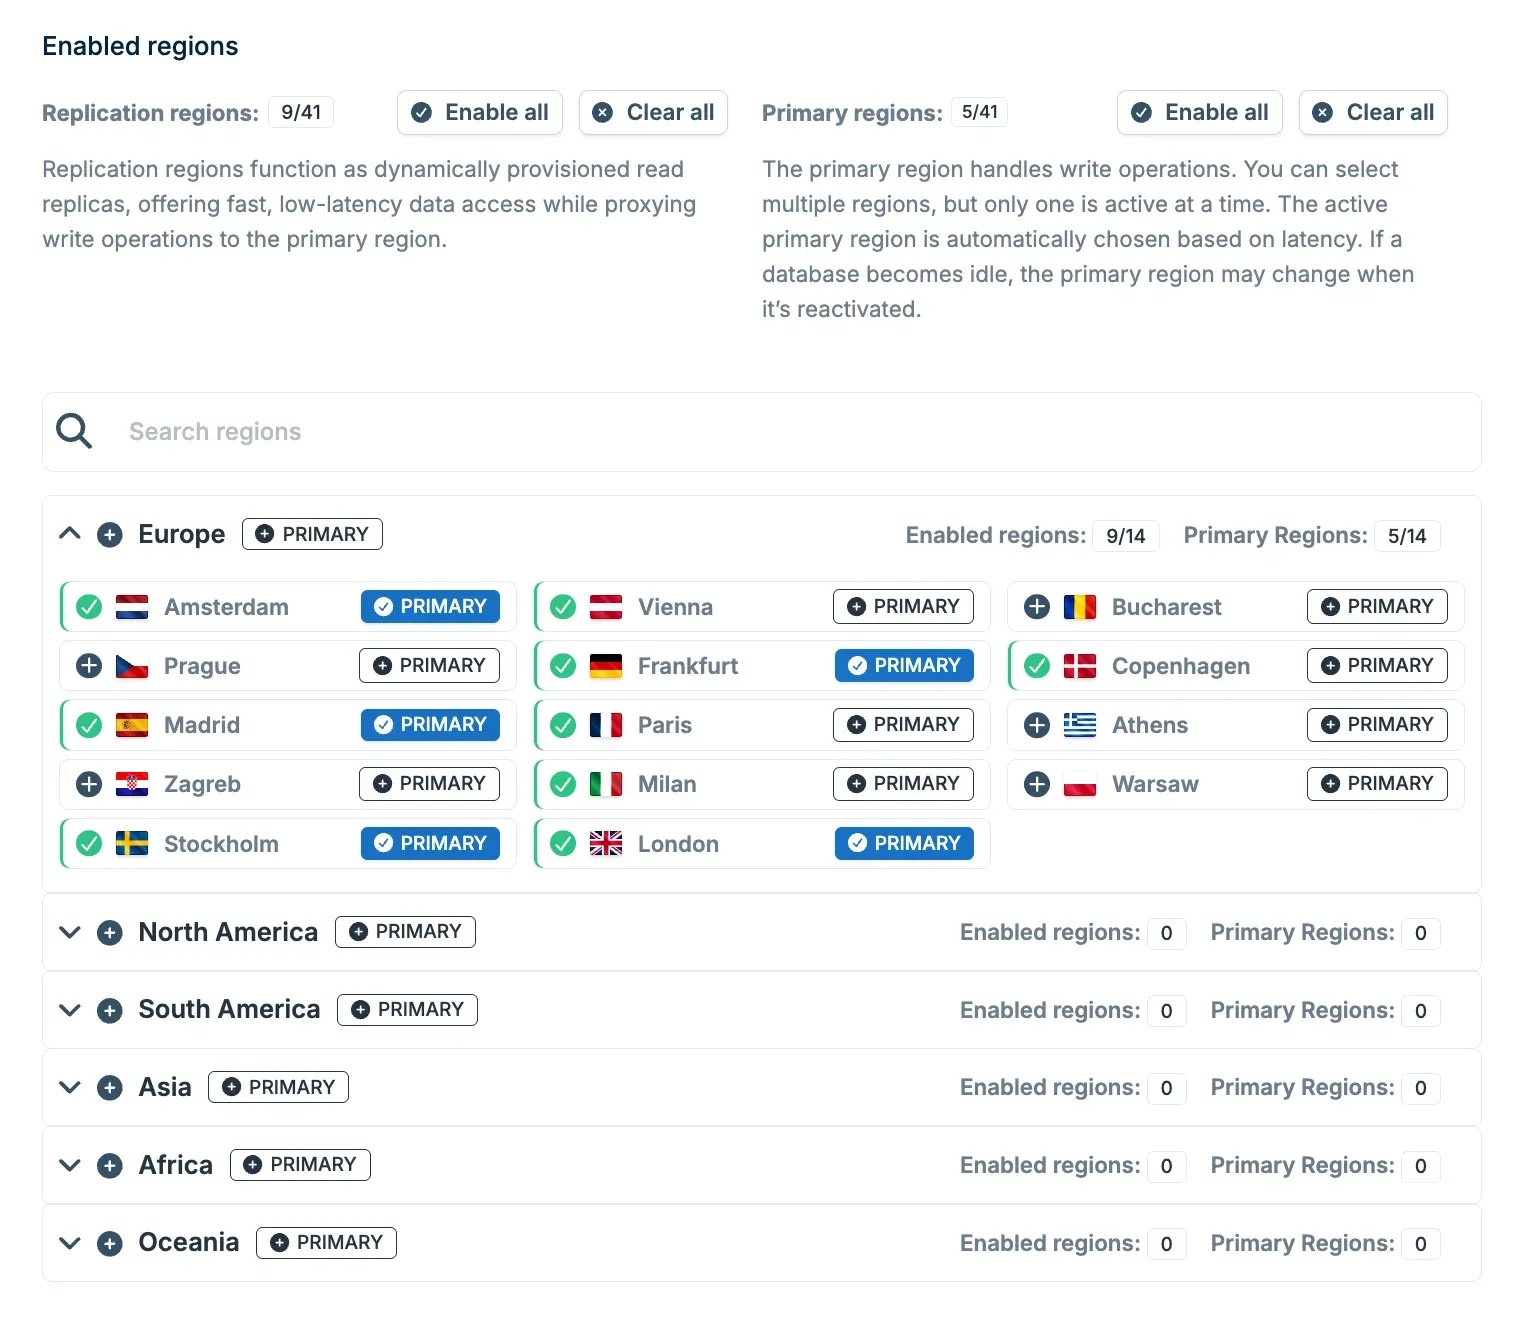Click the magnifier search icon
The height and width of the screenshot is (1328, 1524).
[x=74, y=432]
